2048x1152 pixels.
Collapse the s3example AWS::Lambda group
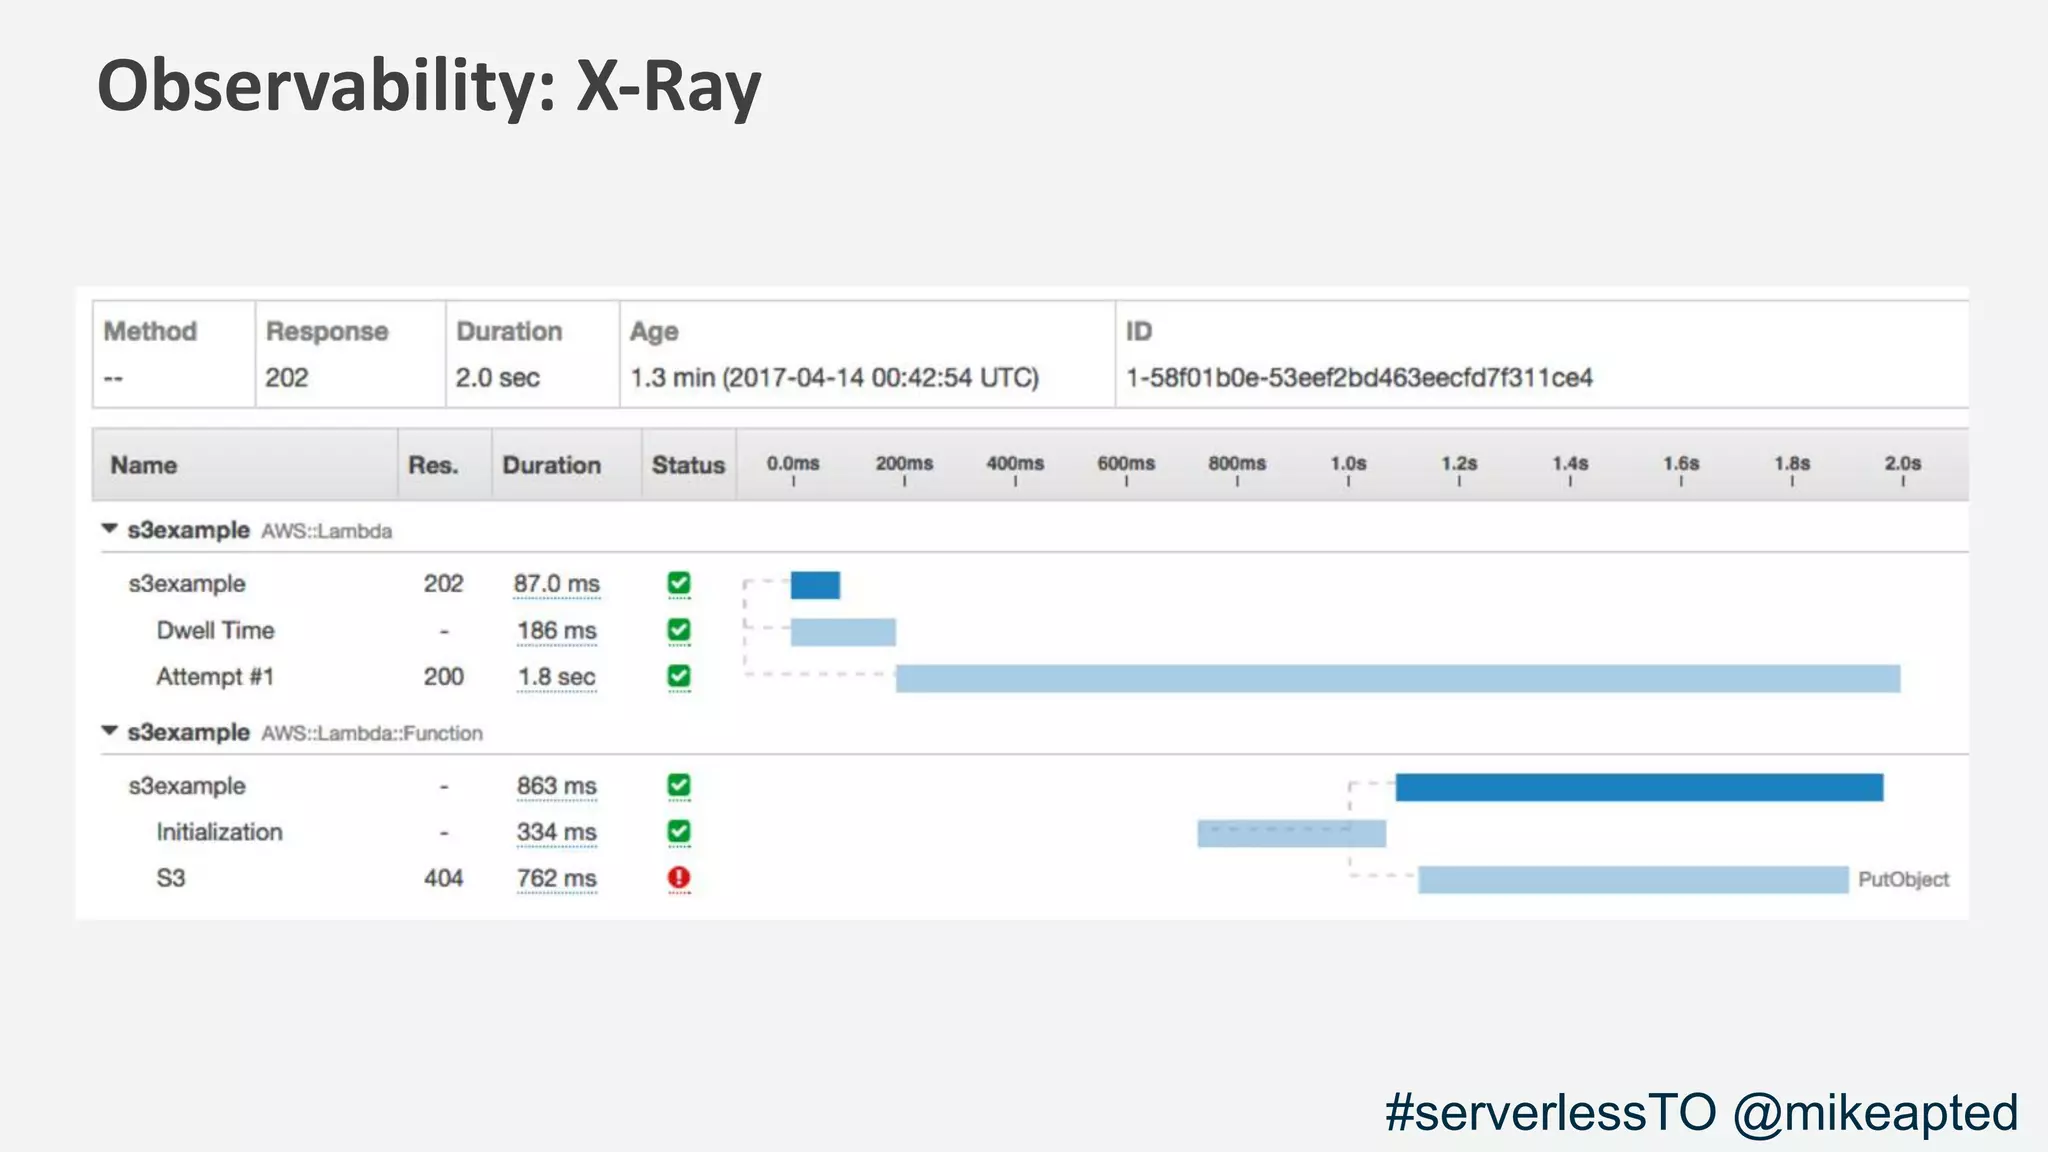(x=110, y=529)
